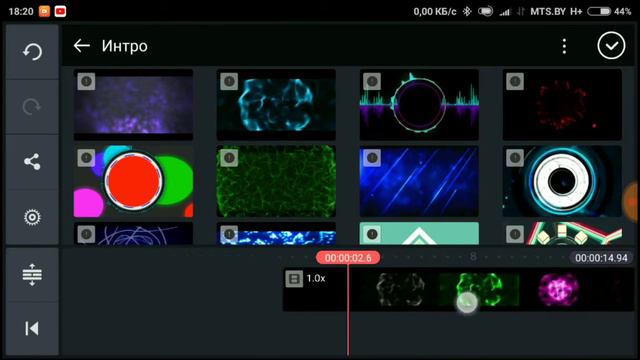Tap info badge on cyan eye thumbnail
640x360 pixels.
click(x=515, y=158)
